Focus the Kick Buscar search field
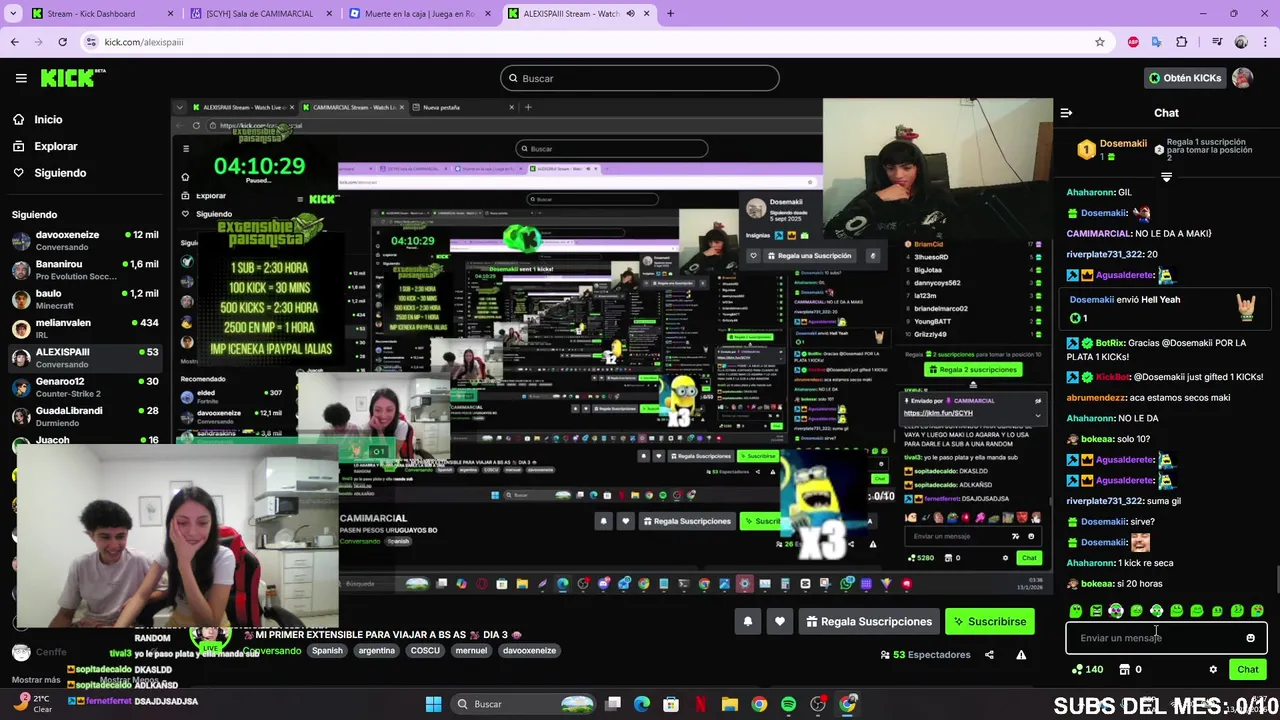1280x720 pixels. [640, 78]
